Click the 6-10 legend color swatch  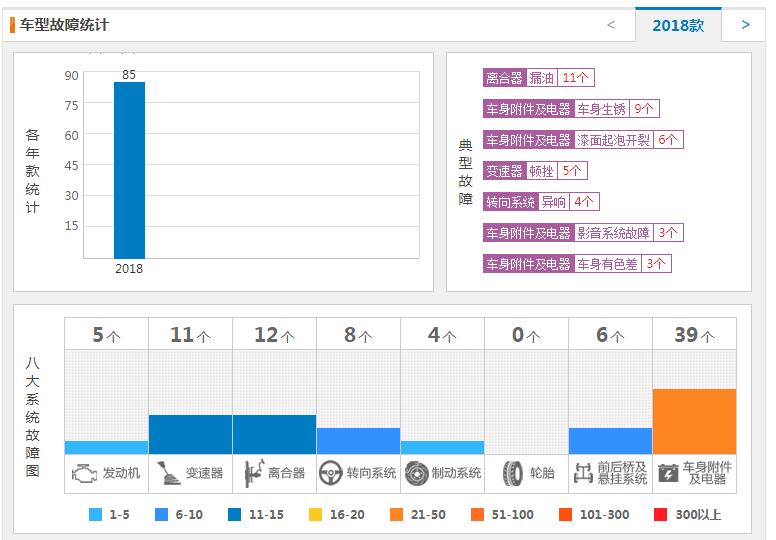[x=161, y=515]
